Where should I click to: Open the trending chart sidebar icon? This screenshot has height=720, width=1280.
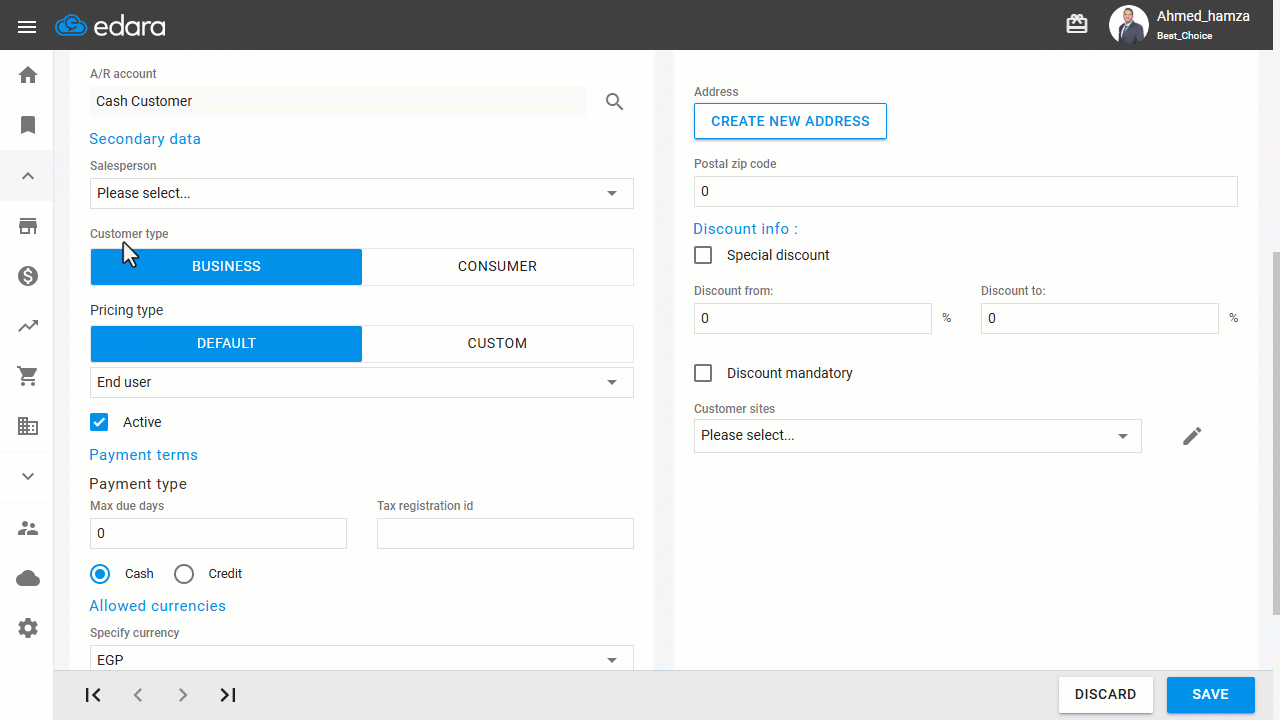click(28, 326)
